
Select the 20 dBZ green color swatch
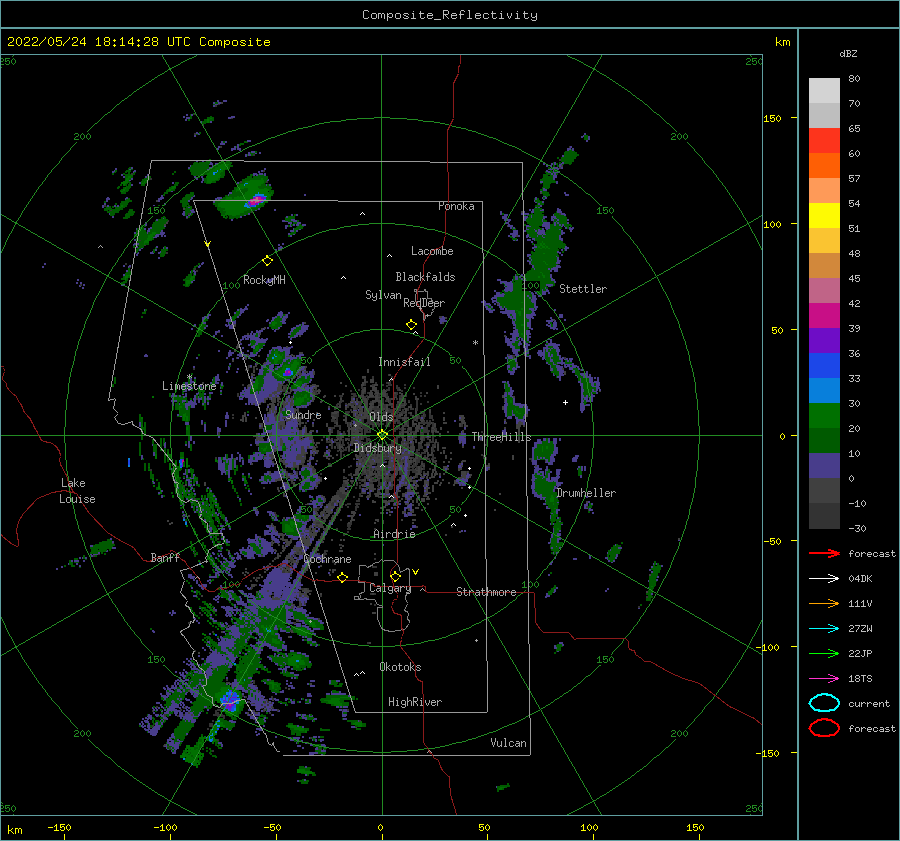(824, 416)
